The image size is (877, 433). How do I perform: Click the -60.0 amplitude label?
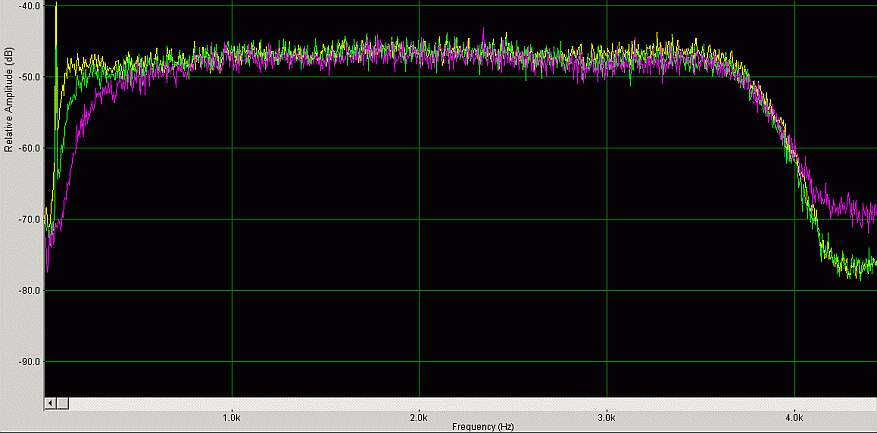click(x=30, y=148)
